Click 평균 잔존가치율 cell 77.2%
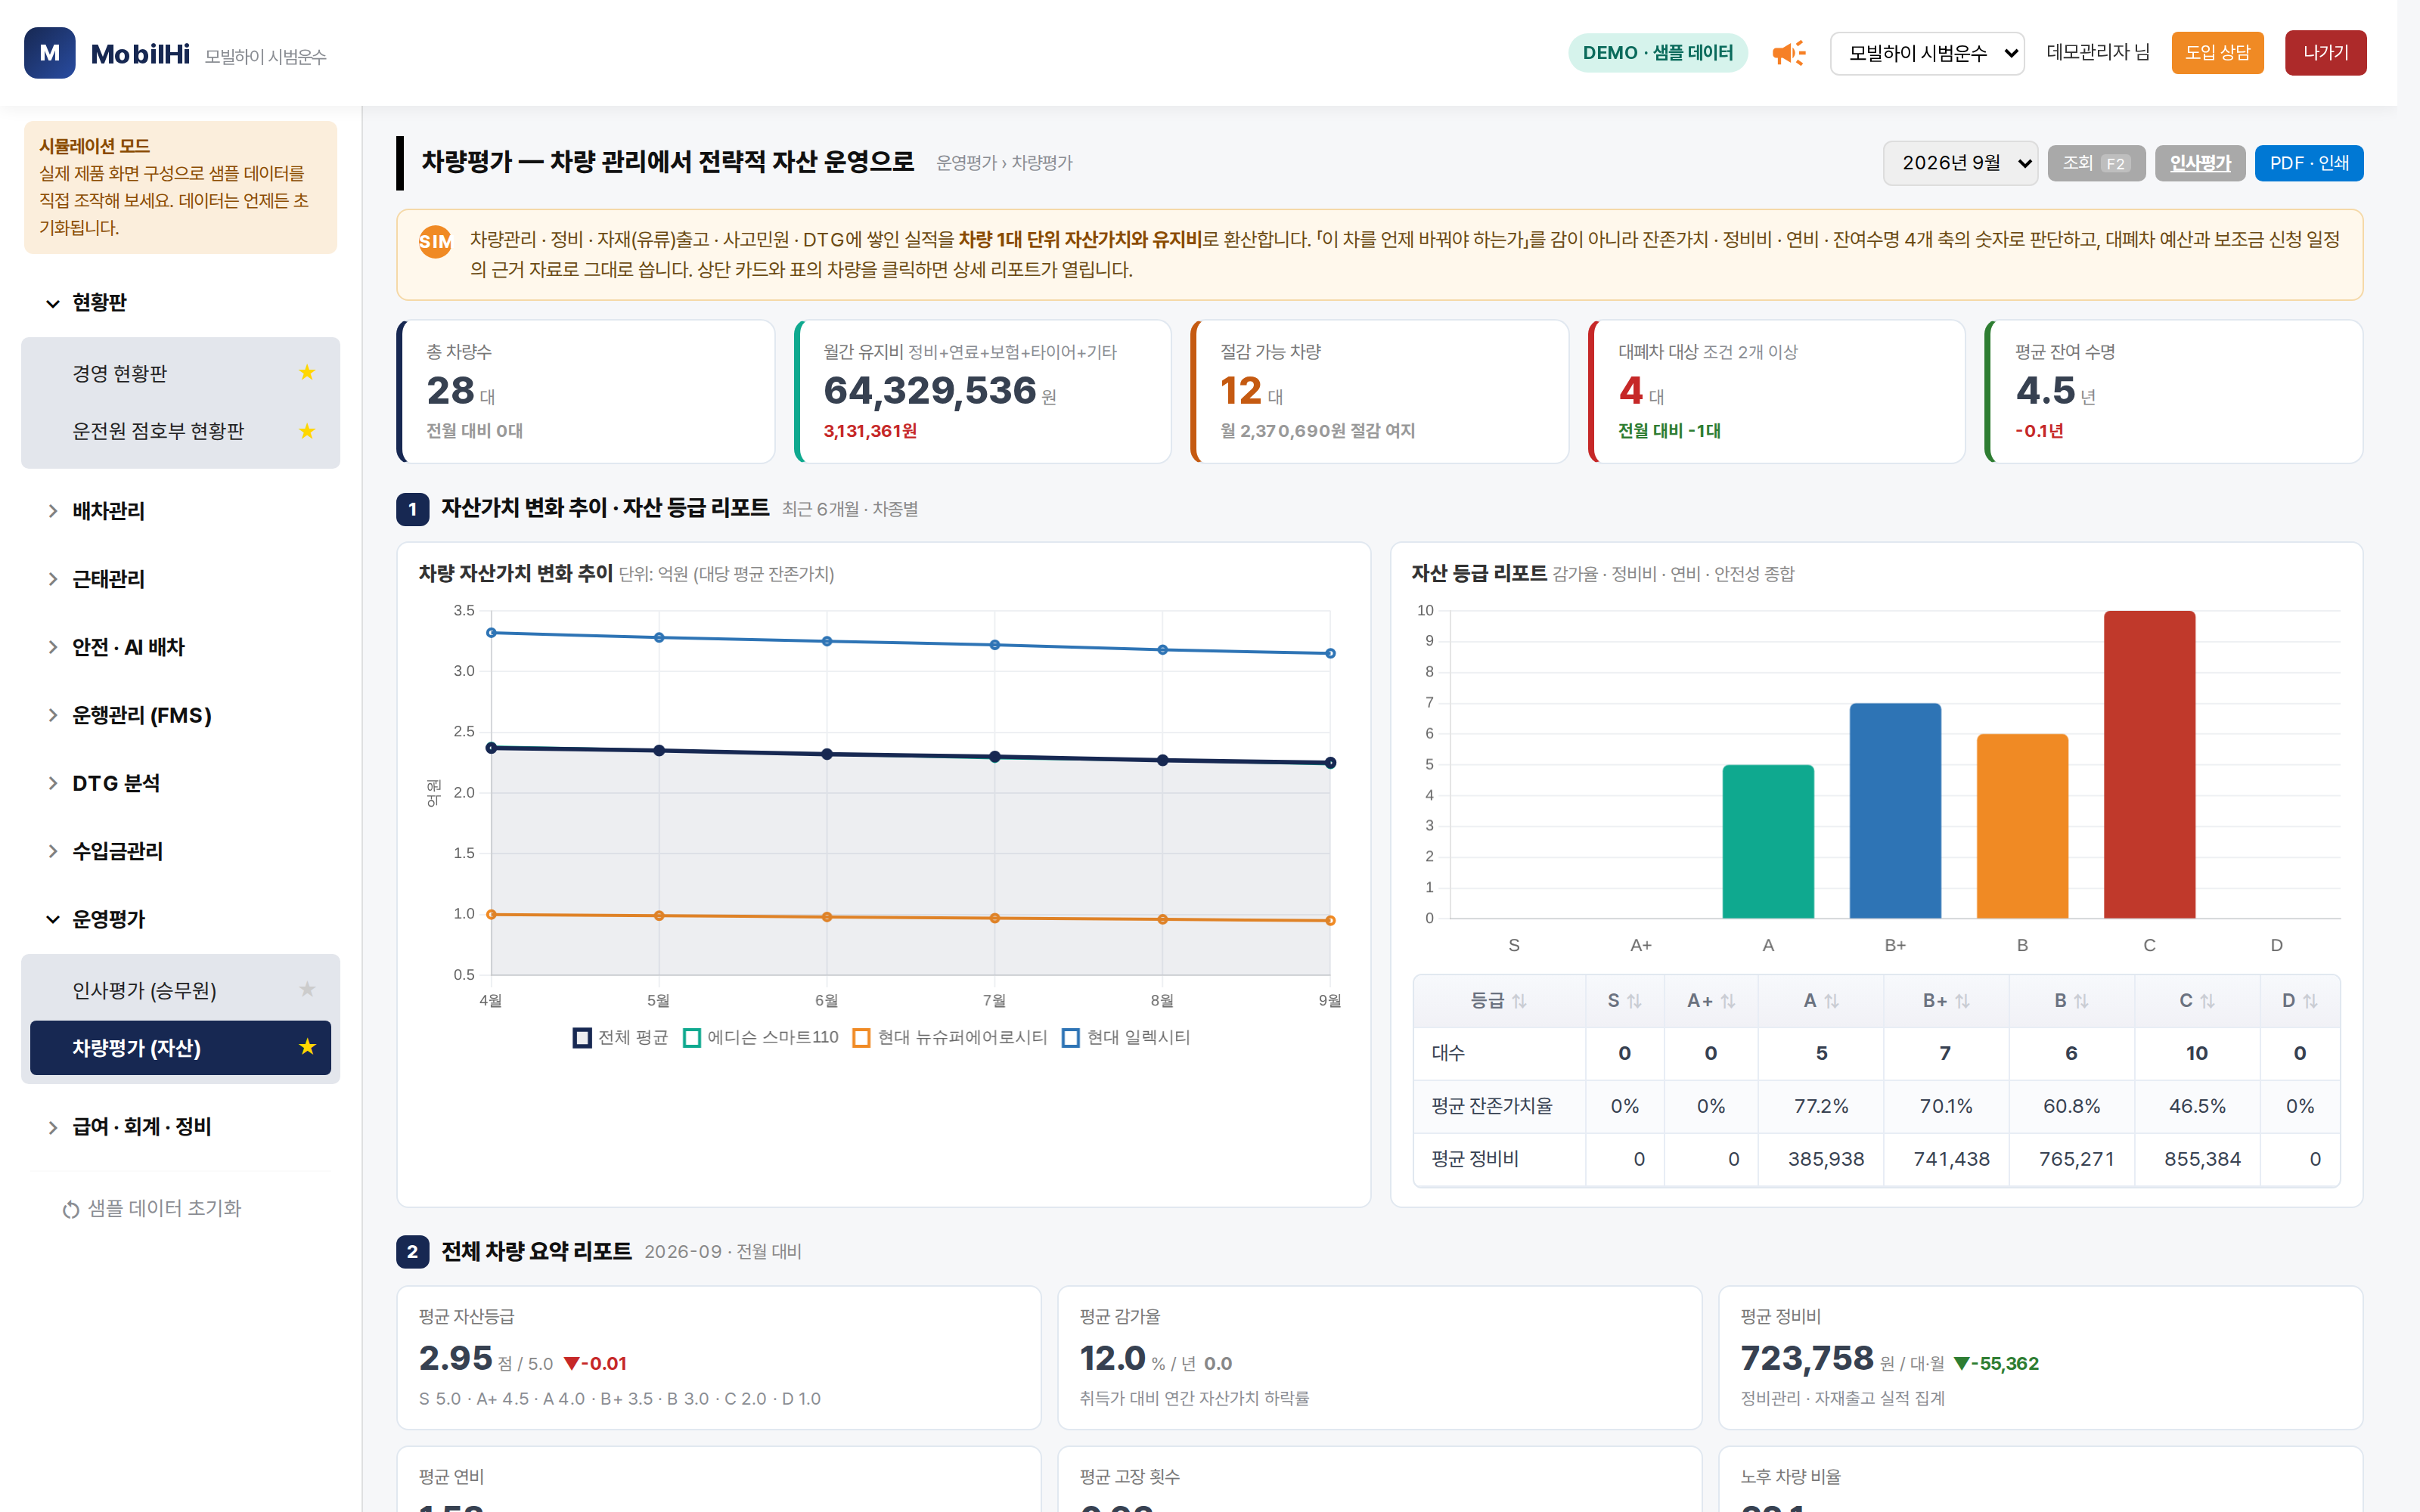The height and width of the screenshot is (1512, 2420). (x=1821, y=1107)
